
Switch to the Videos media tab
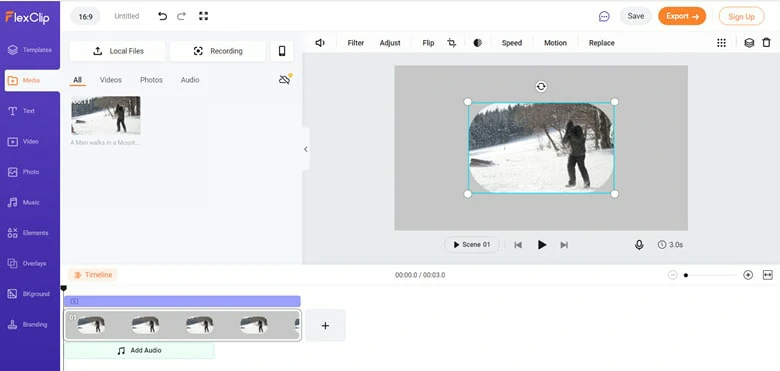(110, 80)
